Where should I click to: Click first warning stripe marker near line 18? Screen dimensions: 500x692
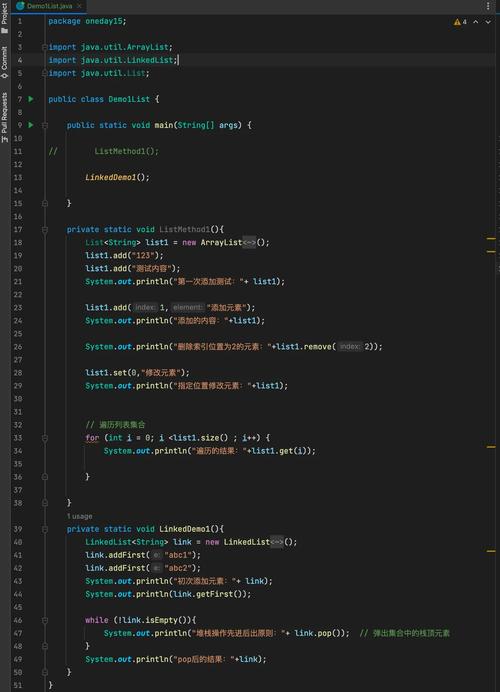(491, 238)
